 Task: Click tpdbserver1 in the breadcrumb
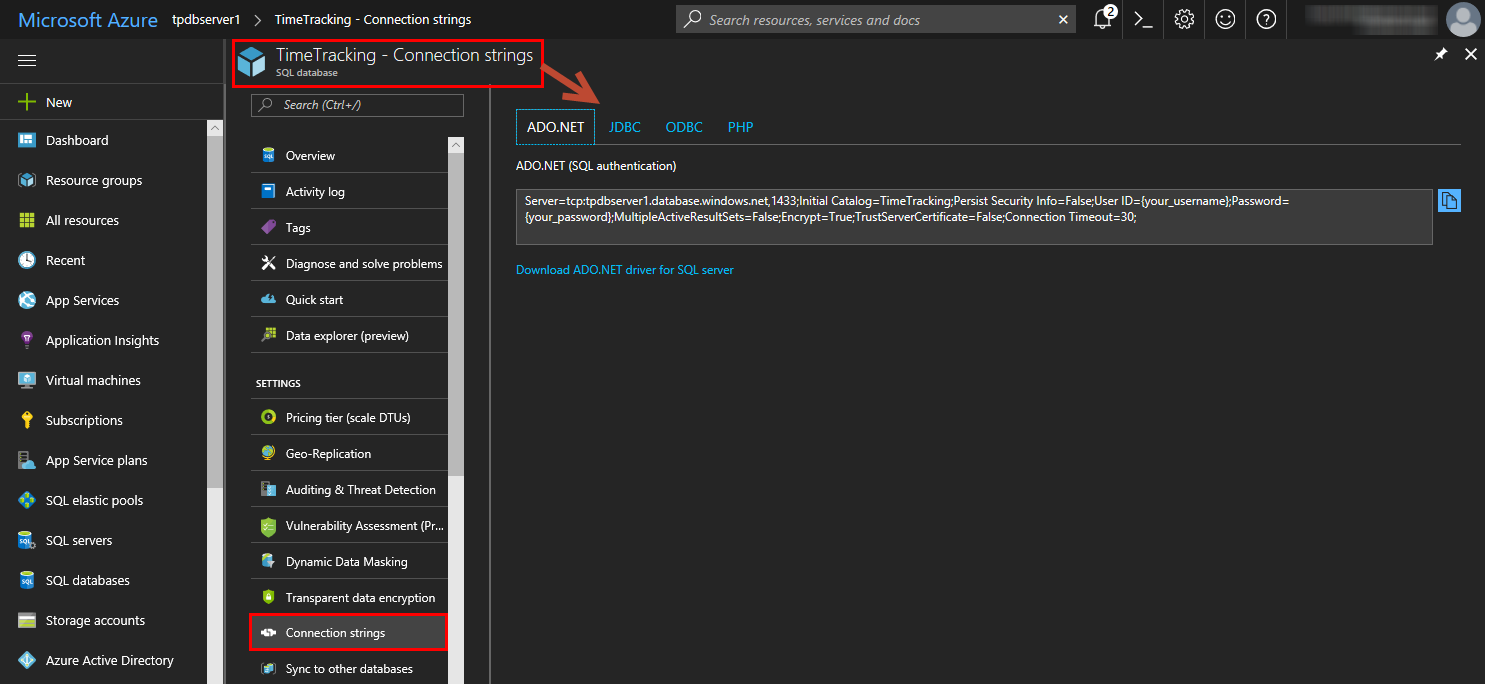(206, 20)
